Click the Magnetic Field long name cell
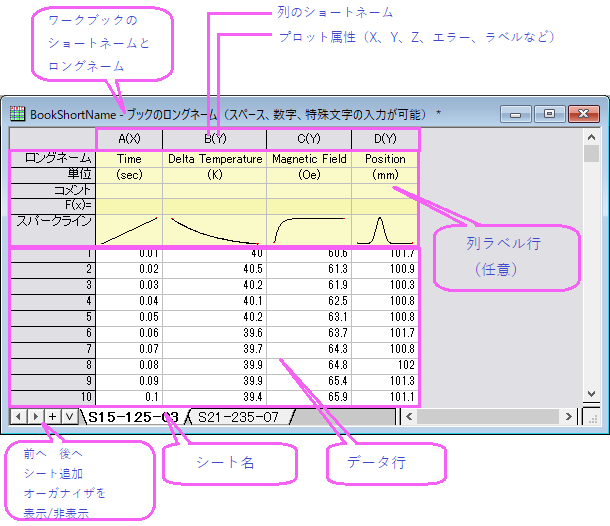The image size is (610, 526). [309, 159]
